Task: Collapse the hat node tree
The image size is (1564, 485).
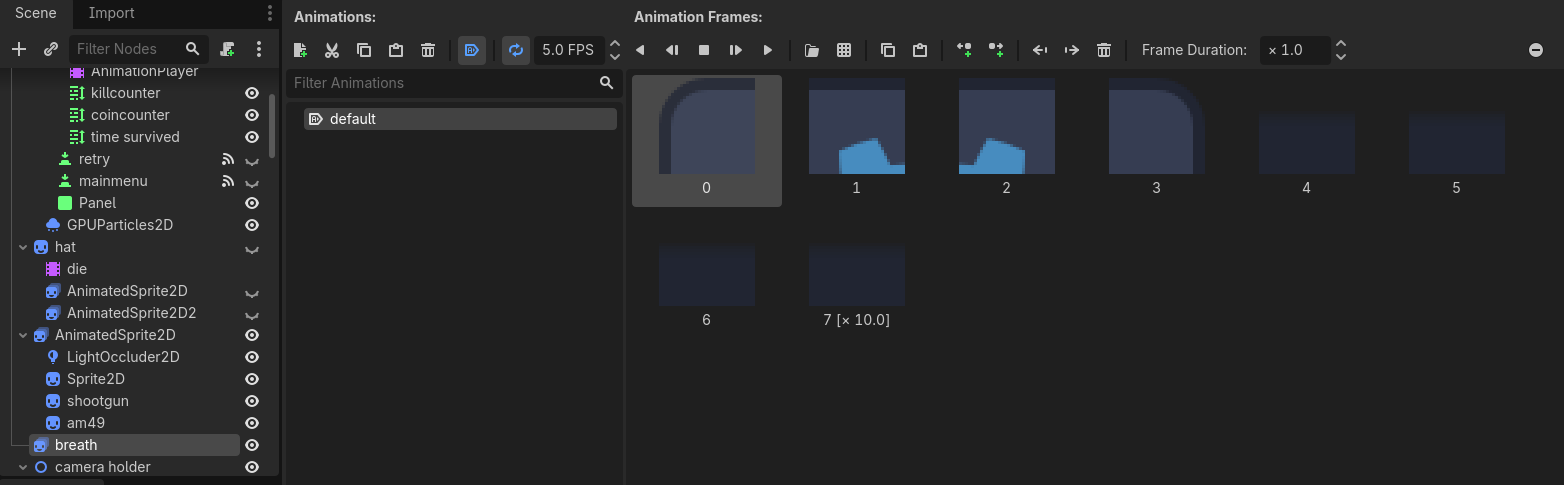Action: point(24,247)
